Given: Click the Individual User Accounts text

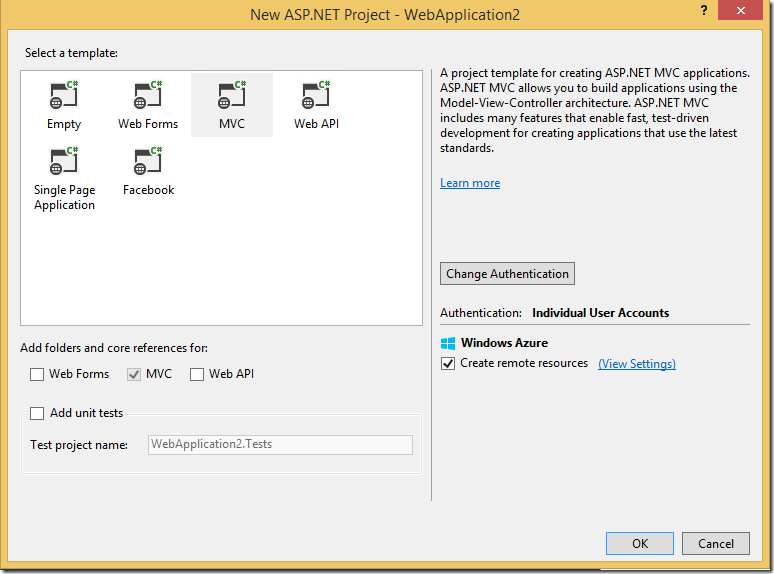Looking at the screenshot, I should pos(600,313).
